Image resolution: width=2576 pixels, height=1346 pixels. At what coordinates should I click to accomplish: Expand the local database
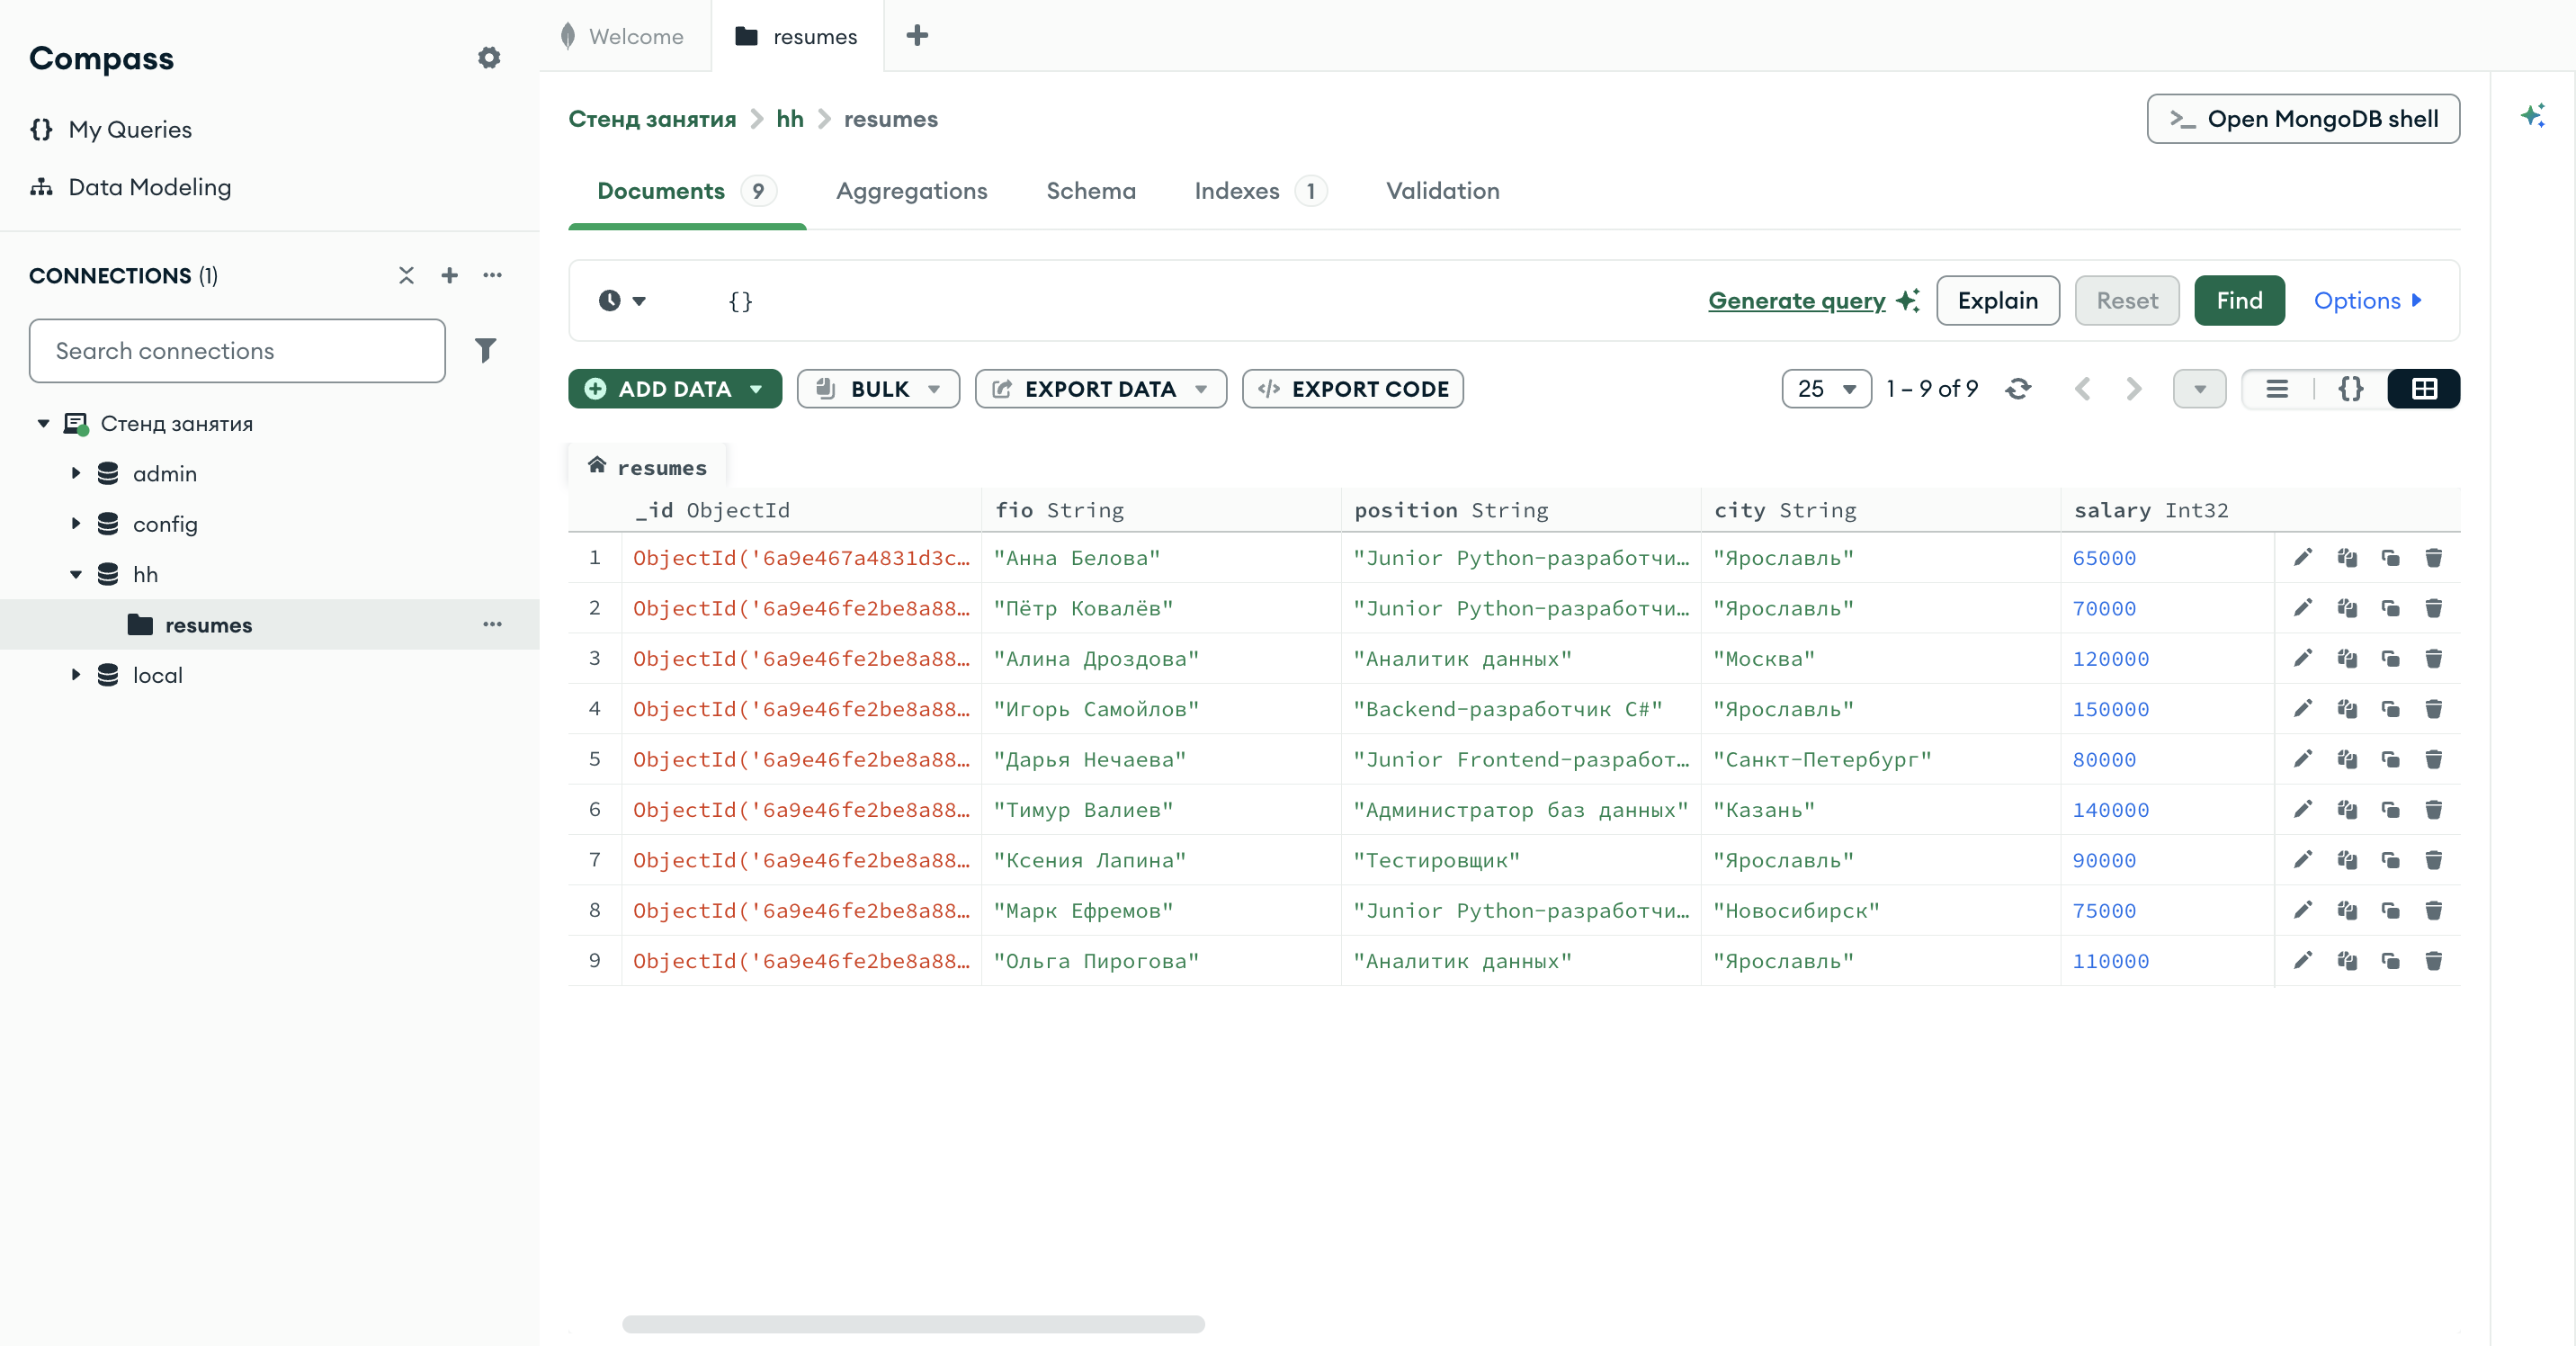click(x=76, y=674)
